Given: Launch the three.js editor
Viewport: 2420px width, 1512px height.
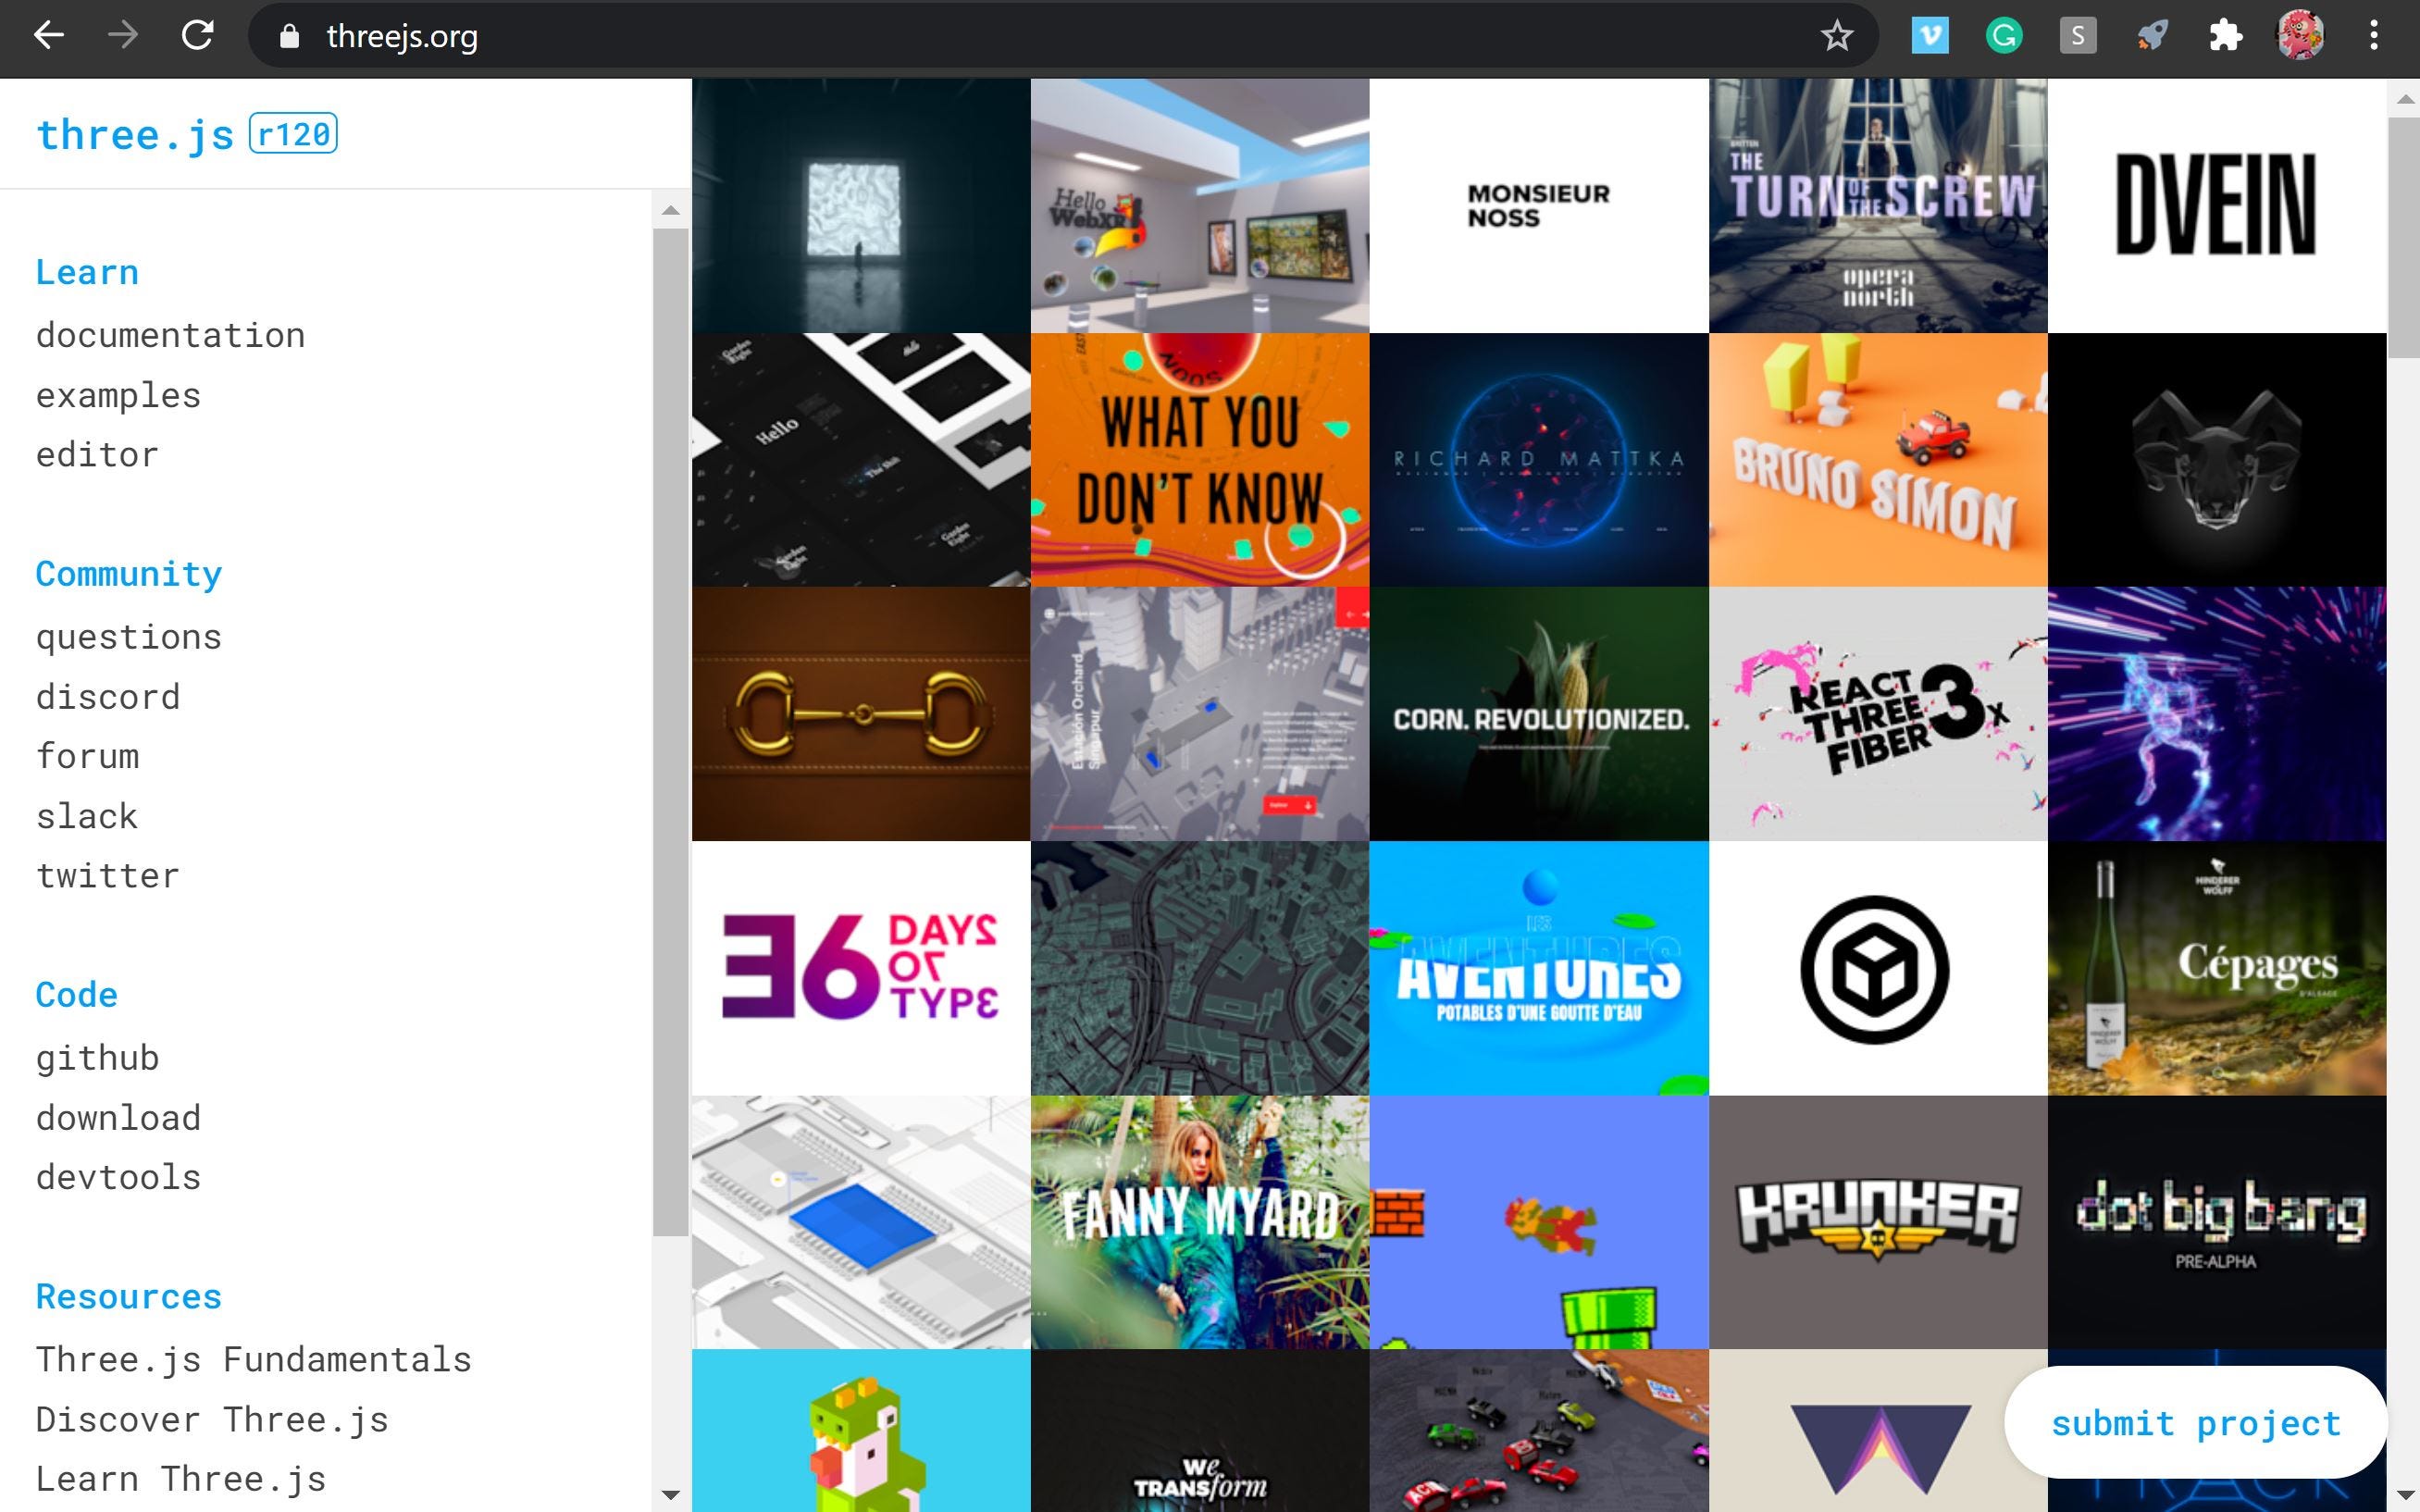Looking at the screenshot, I should pyautogui.click(x=97, y=455).
